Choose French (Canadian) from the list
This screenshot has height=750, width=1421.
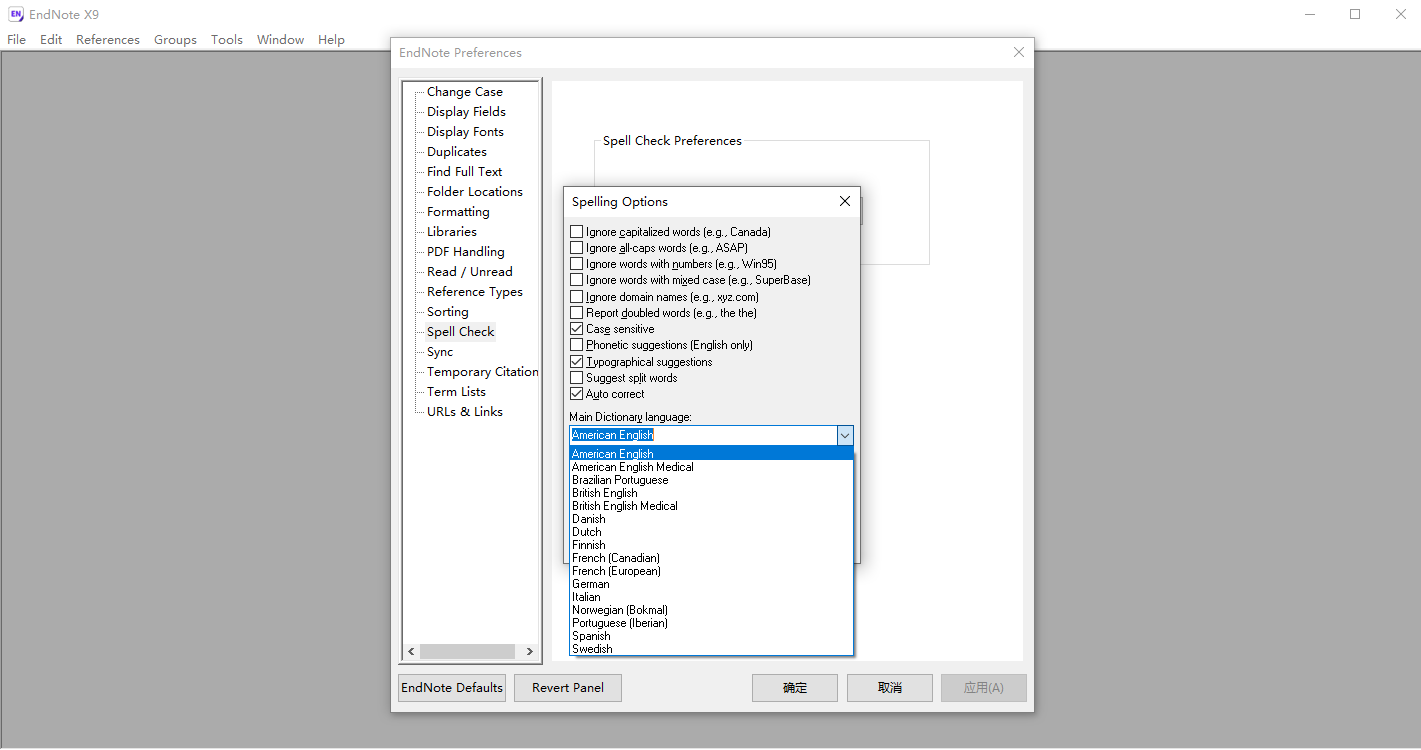pyautogui.click(x=711, y=558)
